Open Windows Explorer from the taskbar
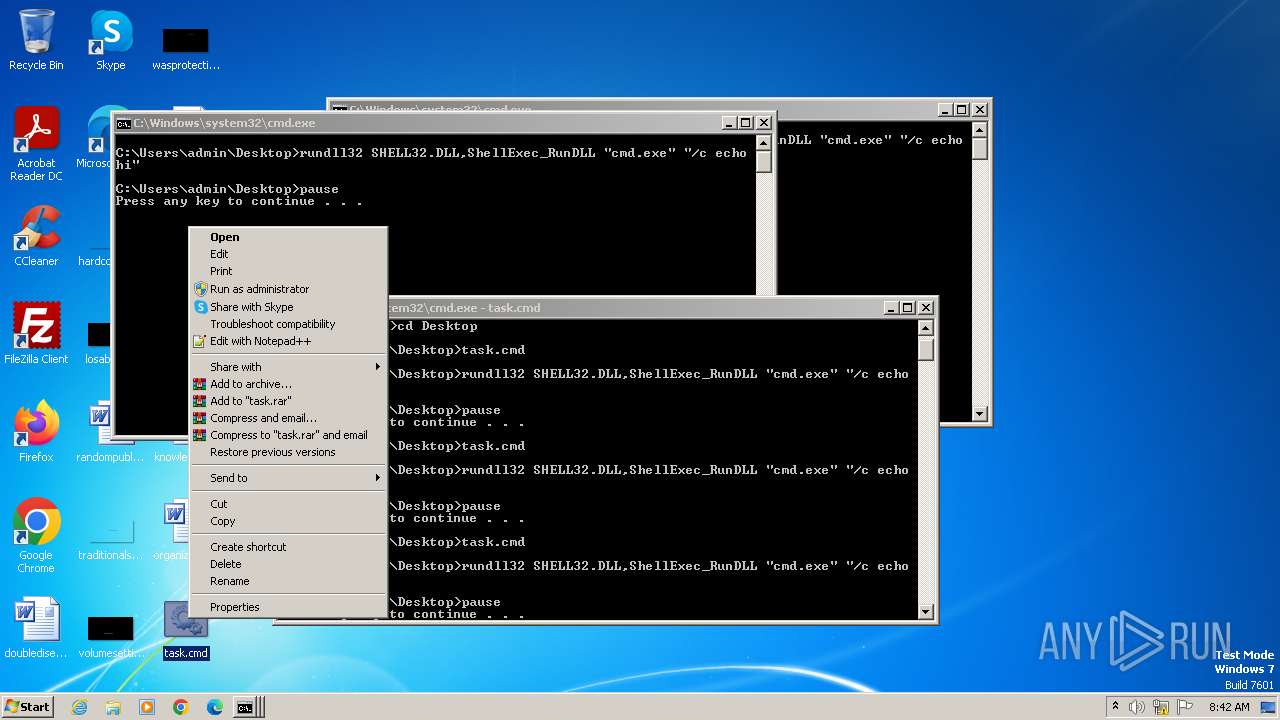The height and width of the screenshot is (720, 1280). [x=113, y=707]
